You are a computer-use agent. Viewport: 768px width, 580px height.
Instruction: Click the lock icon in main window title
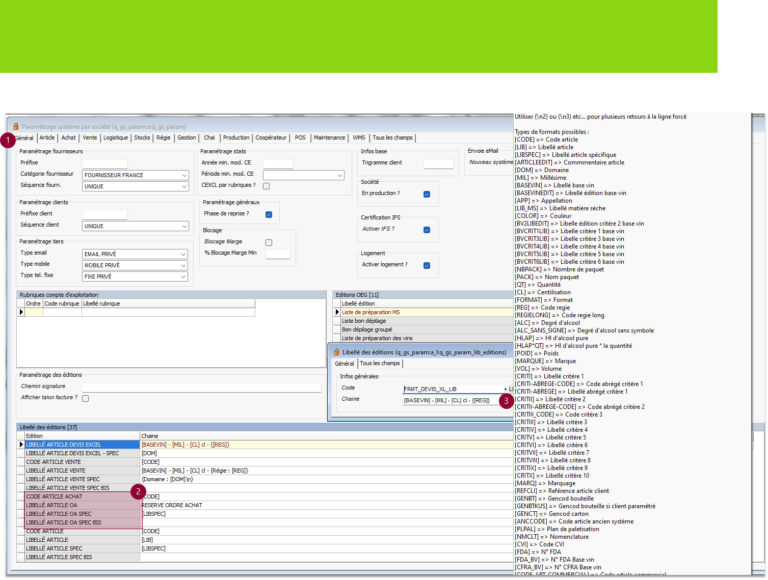click(16, 128)
